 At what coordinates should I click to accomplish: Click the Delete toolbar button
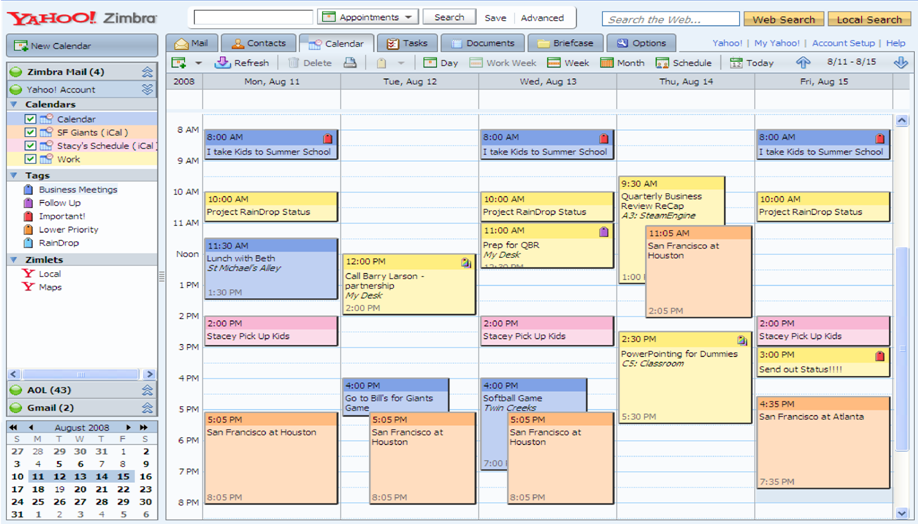coord(310,63)
